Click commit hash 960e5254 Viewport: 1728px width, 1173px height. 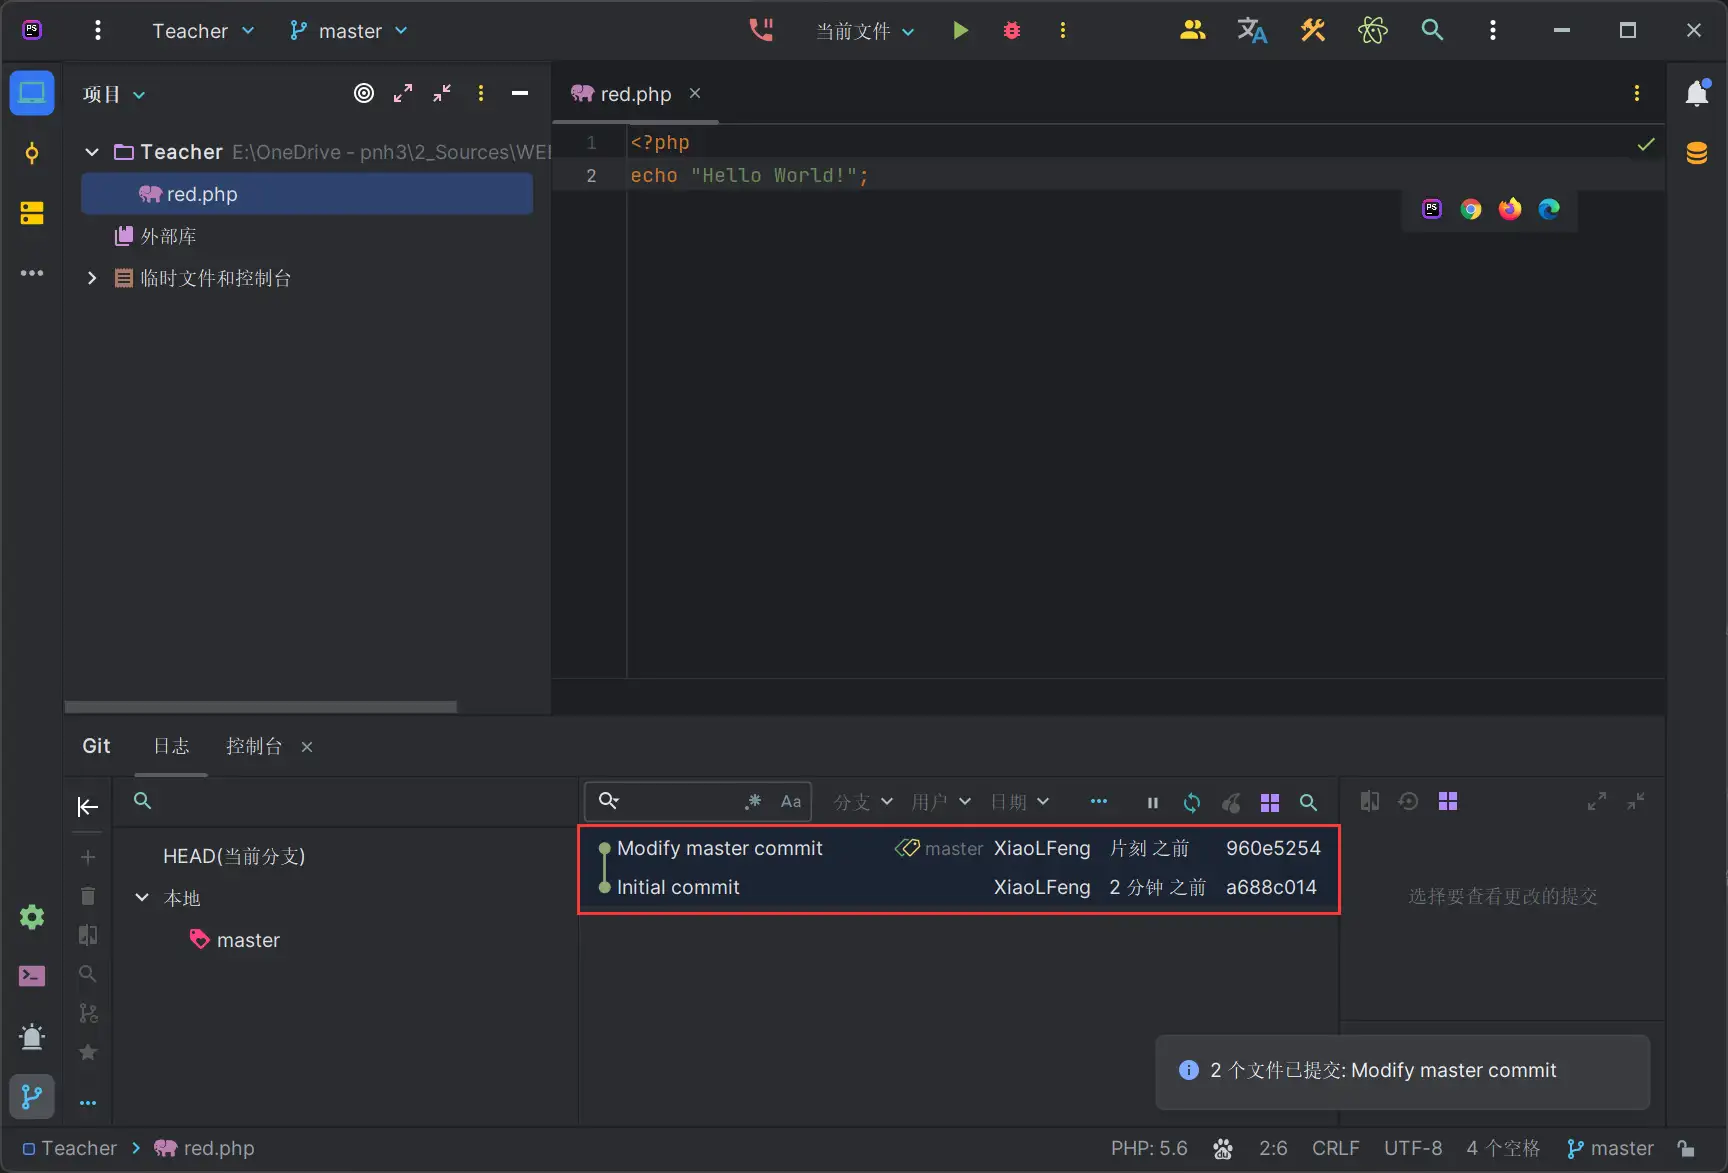pos(1273,848)
